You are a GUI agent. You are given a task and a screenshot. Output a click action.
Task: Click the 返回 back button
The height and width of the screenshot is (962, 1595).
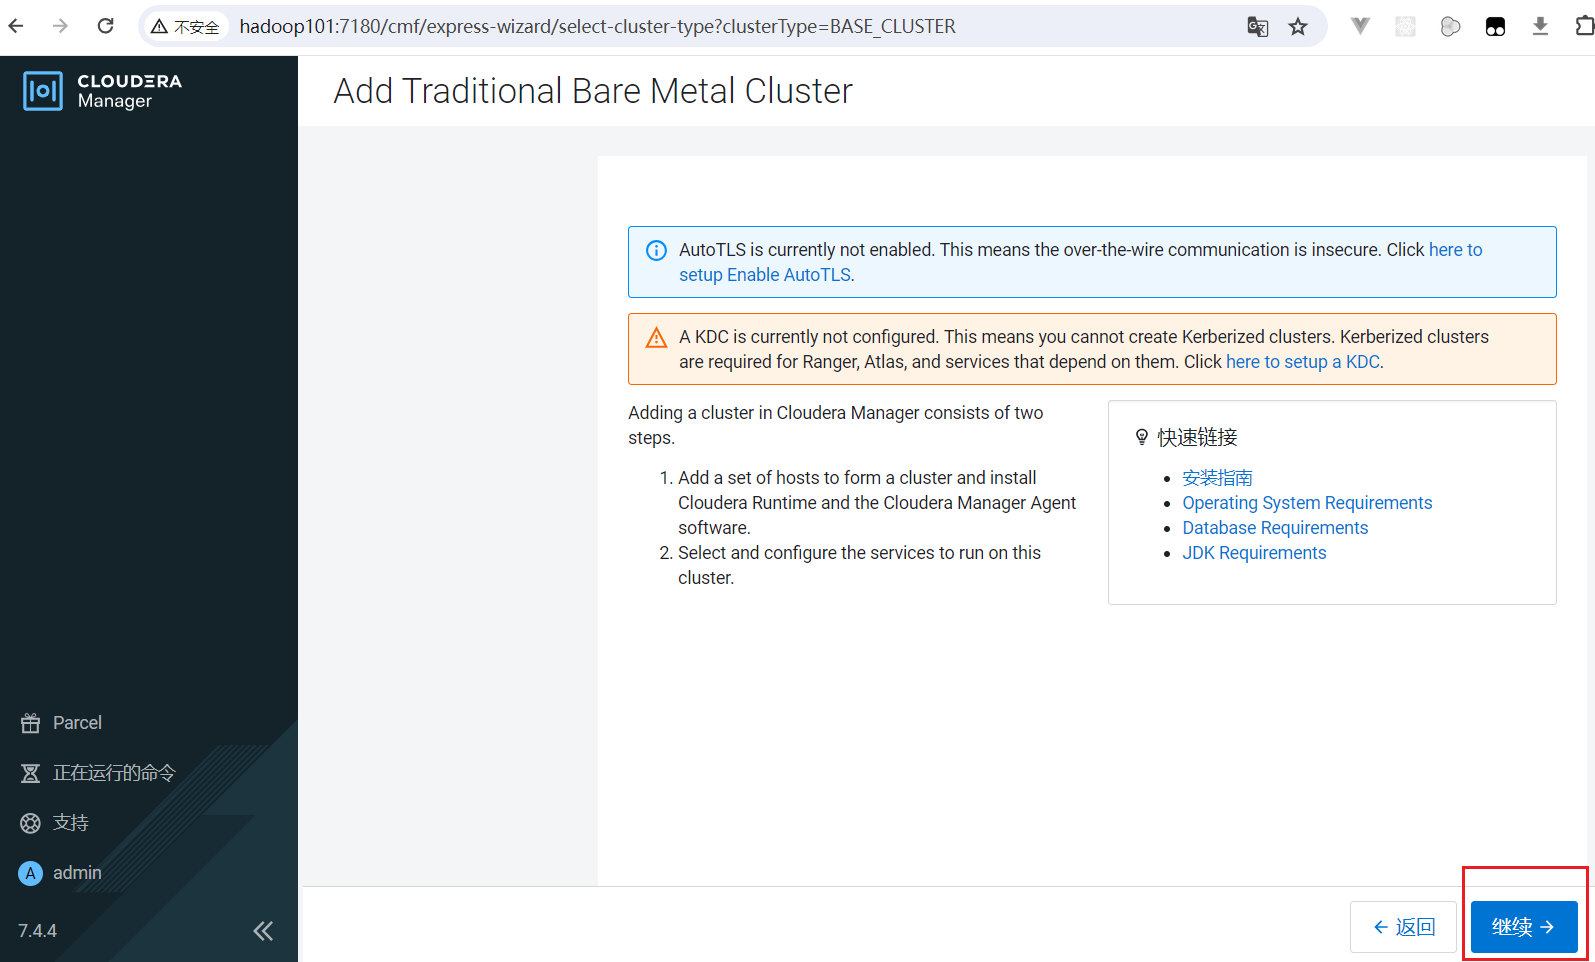coord(1403,927)
